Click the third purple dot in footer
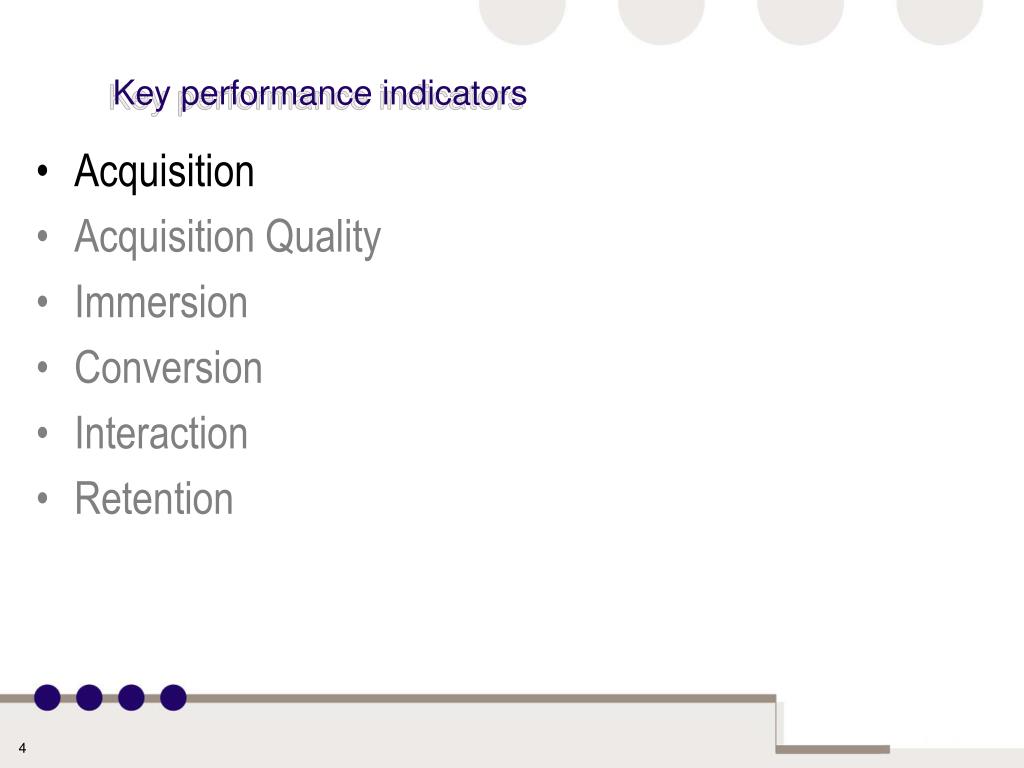This screenshot has width=1024, height=768. pyautogui.click(x=131, y=697)
